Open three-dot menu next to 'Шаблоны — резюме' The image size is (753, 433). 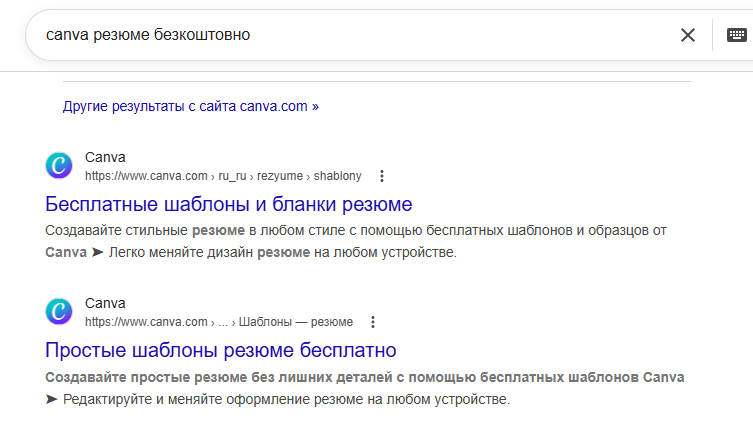click(x=373, y=322)
